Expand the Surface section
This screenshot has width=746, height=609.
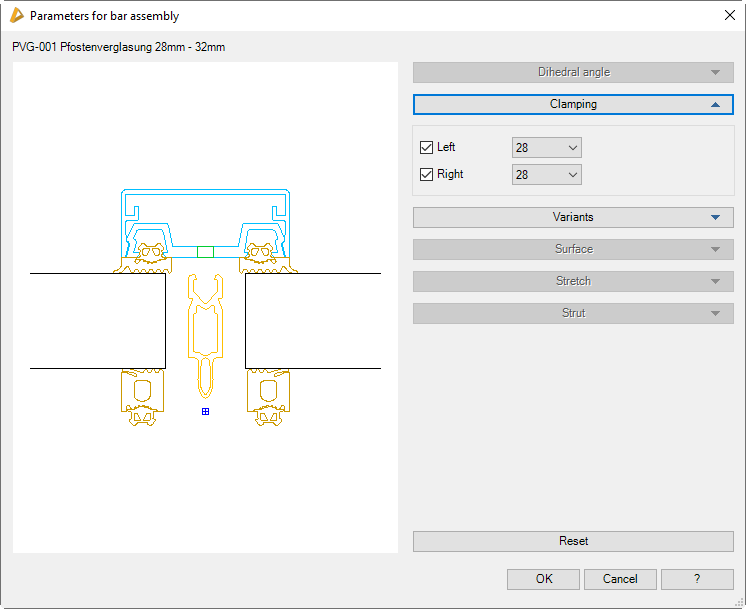coord(573,249)
